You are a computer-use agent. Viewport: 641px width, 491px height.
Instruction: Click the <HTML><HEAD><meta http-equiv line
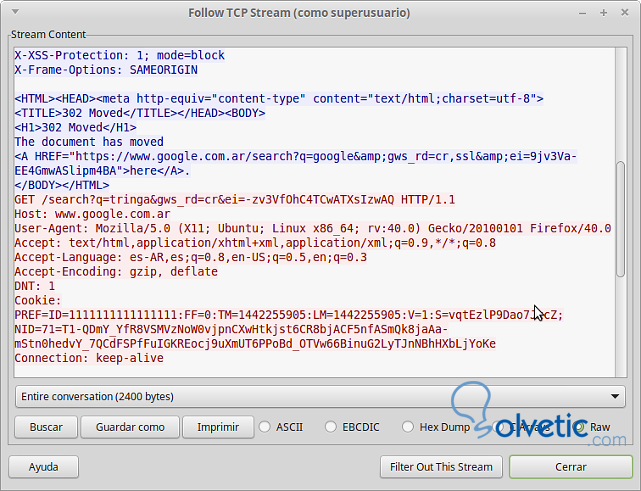point(279,99)
